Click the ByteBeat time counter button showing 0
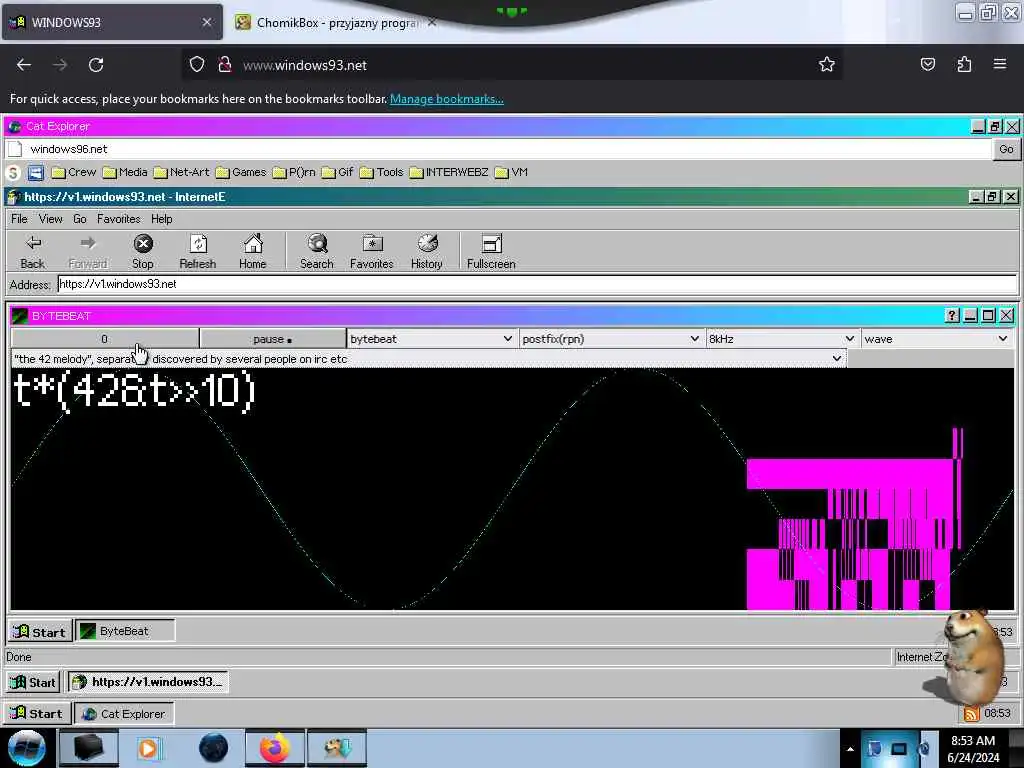The image size is (1024, 768). 104,339
